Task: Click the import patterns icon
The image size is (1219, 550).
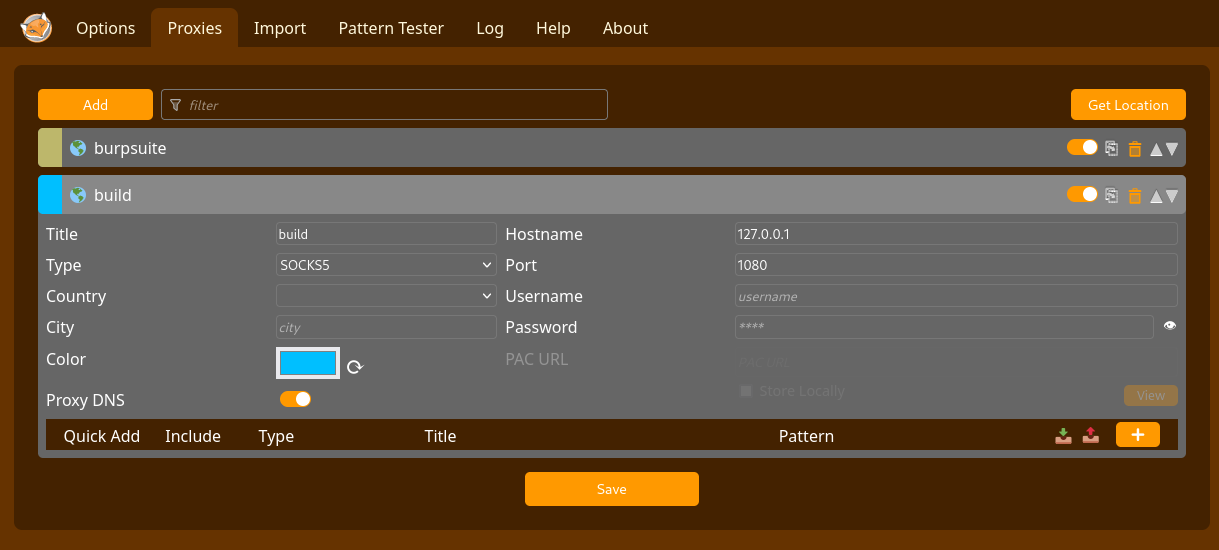Action: pyautogui.click(x=1064, y=435)
